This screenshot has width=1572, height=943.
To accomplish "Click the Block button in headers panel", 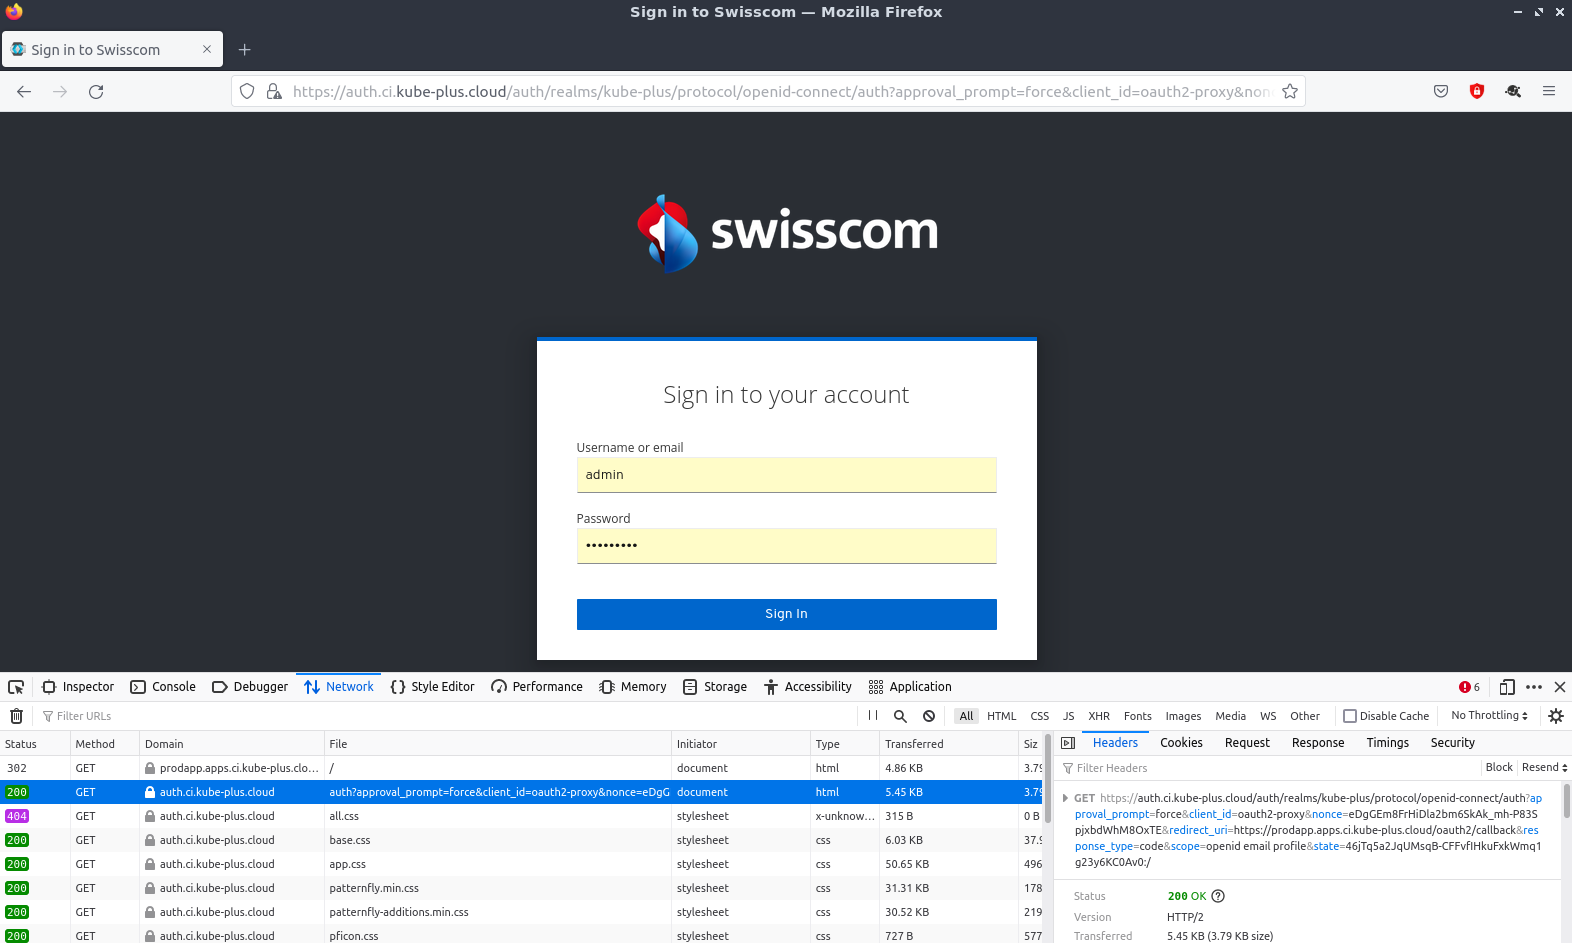I will click(1499, 768).
